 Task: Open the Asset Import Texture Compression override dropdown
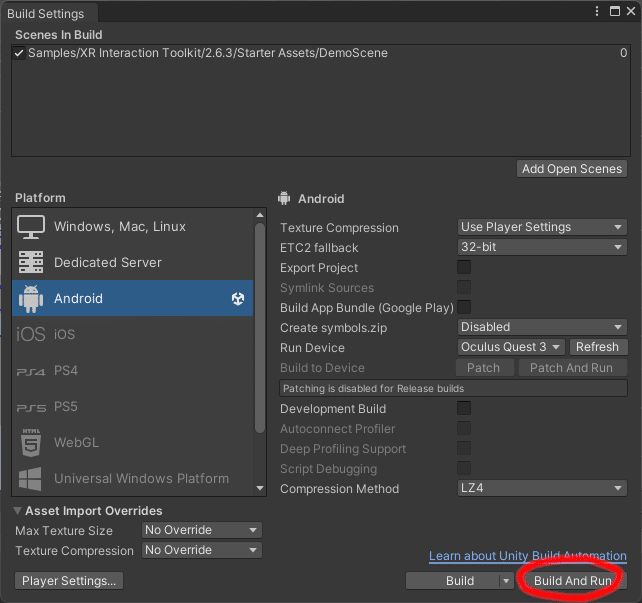click(202, 550)
